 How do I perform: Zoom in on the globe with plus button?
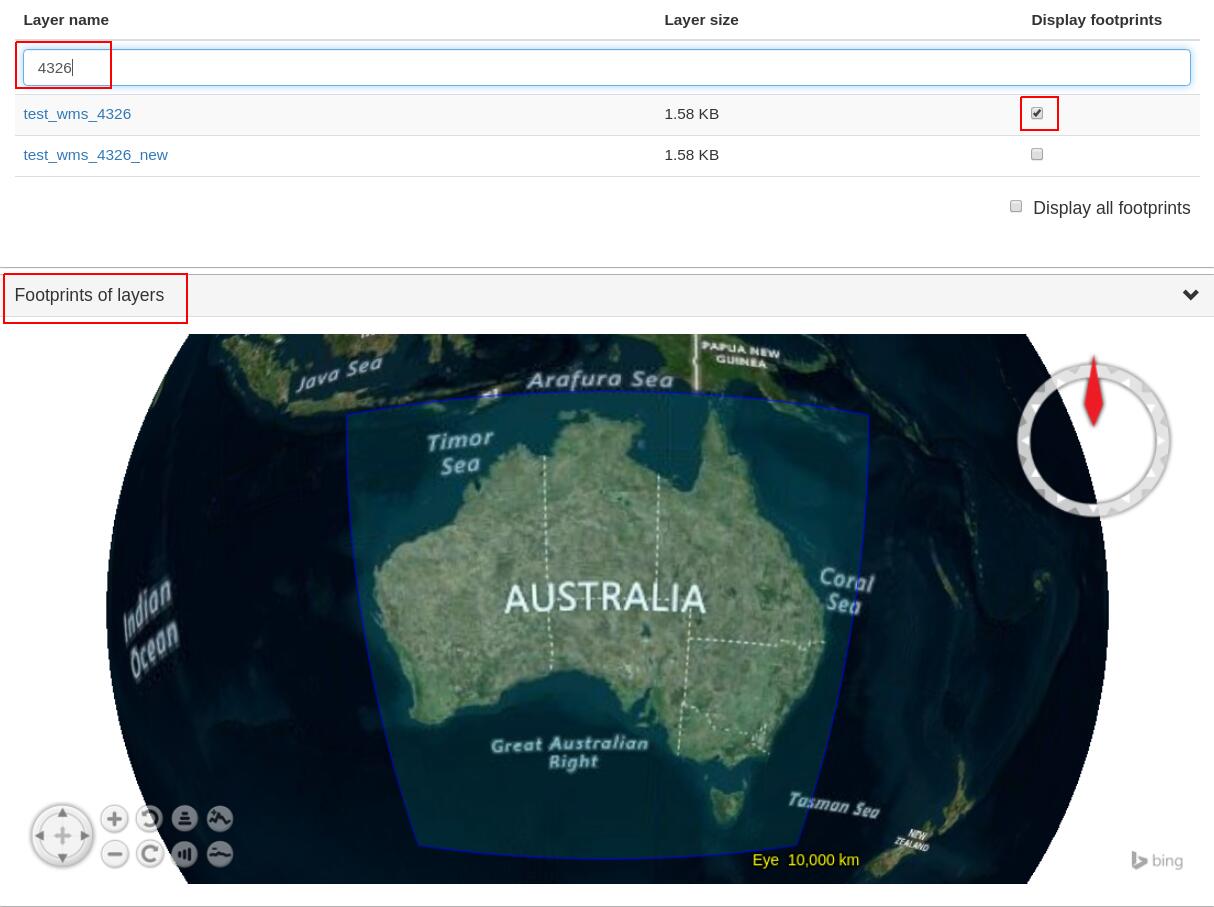pos(115,819)
